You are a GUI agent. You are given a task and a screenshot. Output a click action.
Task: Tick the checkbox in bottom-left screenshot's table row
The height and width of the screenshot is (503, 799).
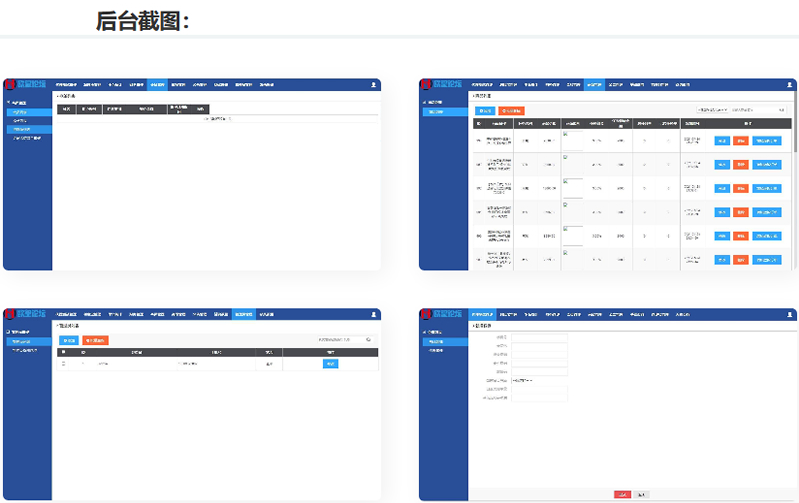pos(64,364)
